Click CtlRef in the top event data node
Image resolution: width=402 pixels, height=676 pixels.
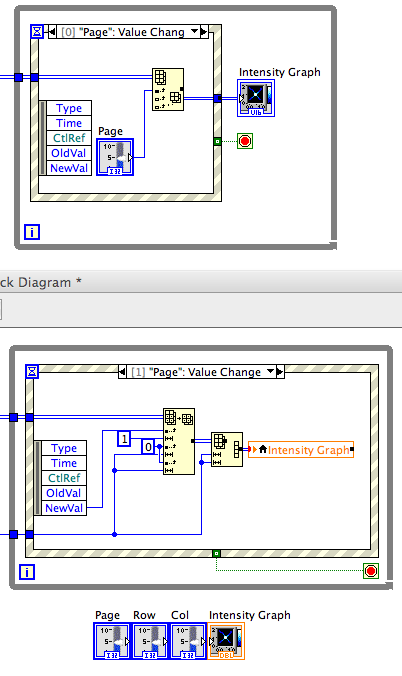69,138
